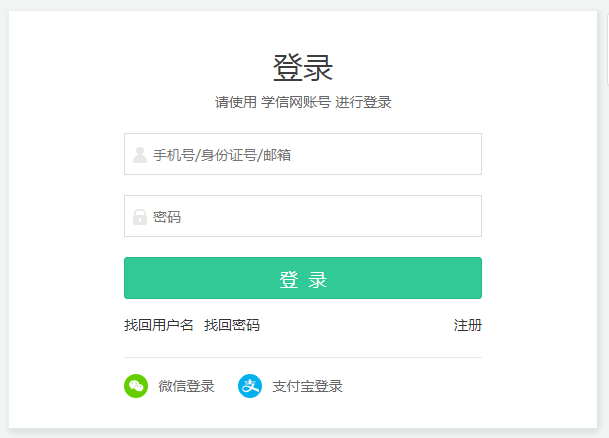The width and height of the screenshot is (609, 438).
Task: Click the green WeChat logo icon
Action: click(136, 386)
